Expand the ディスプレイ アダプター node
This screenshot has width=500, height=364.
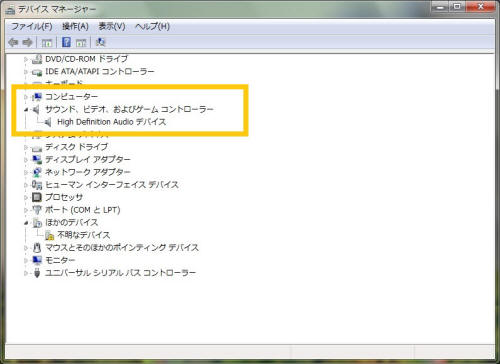point(26,160)
